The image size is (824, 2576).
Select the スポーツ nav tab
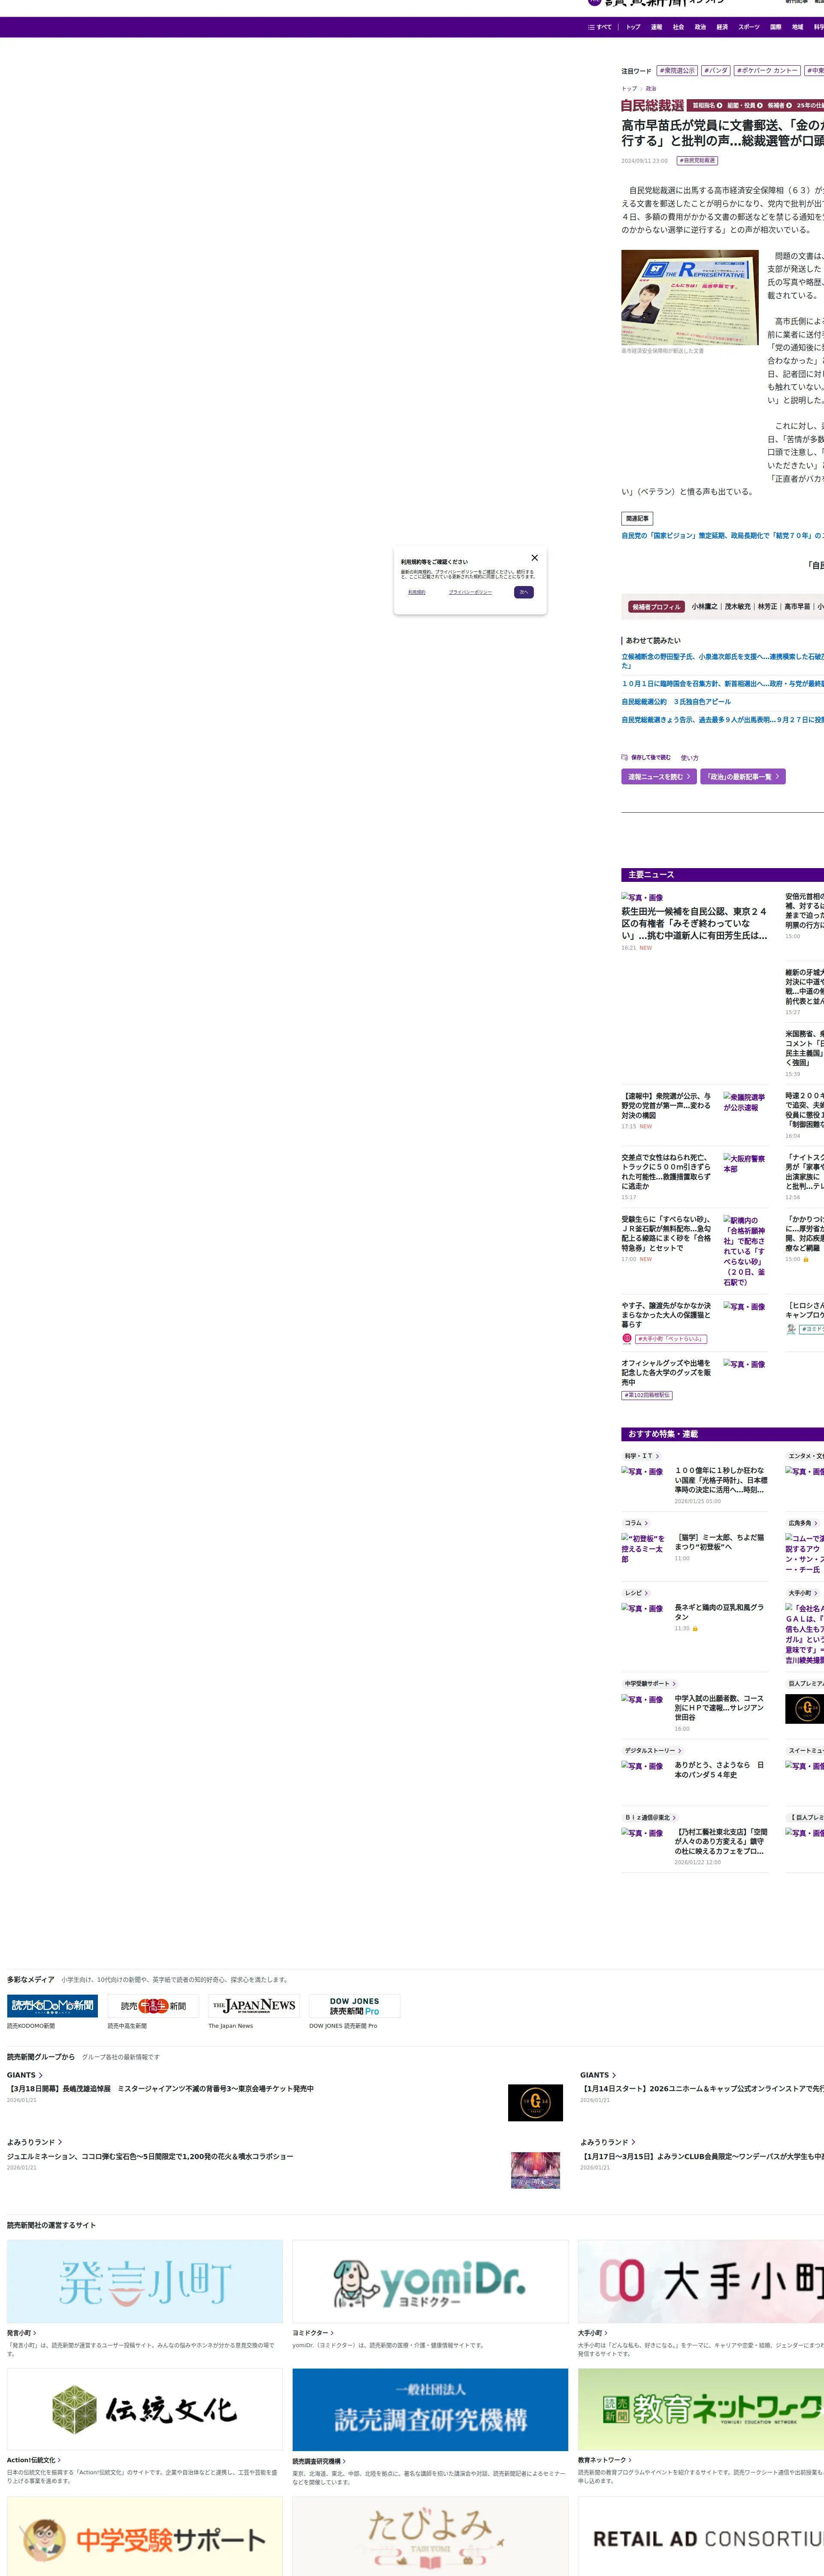point(748,27)
